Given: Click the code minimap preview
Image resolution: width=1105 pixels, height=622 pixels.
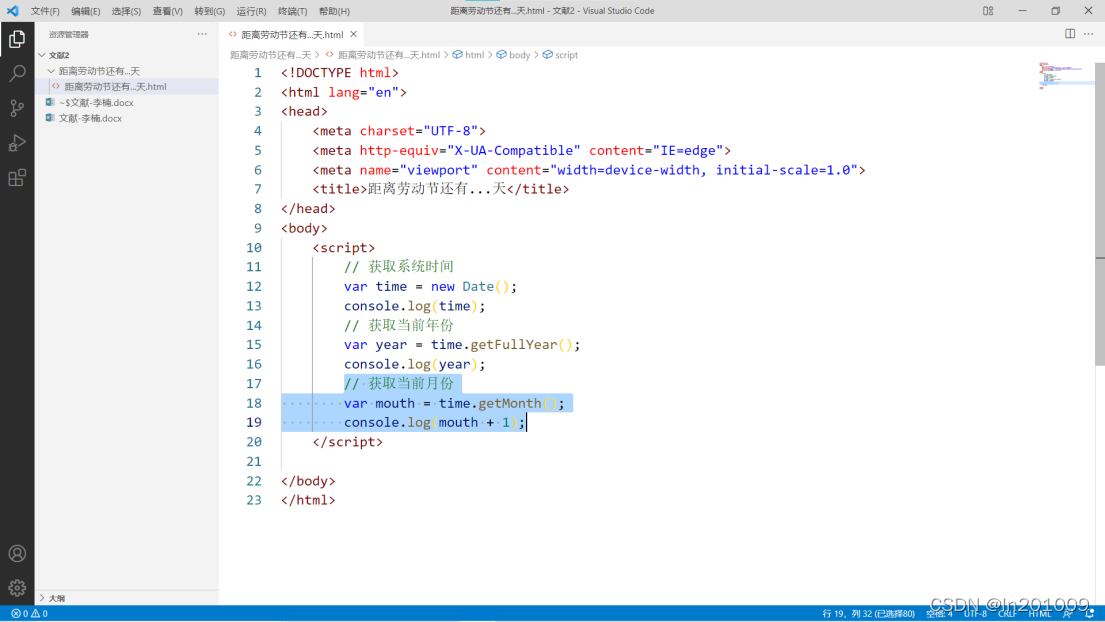Looking at the screenshot, I should (x=1064, y=76).
